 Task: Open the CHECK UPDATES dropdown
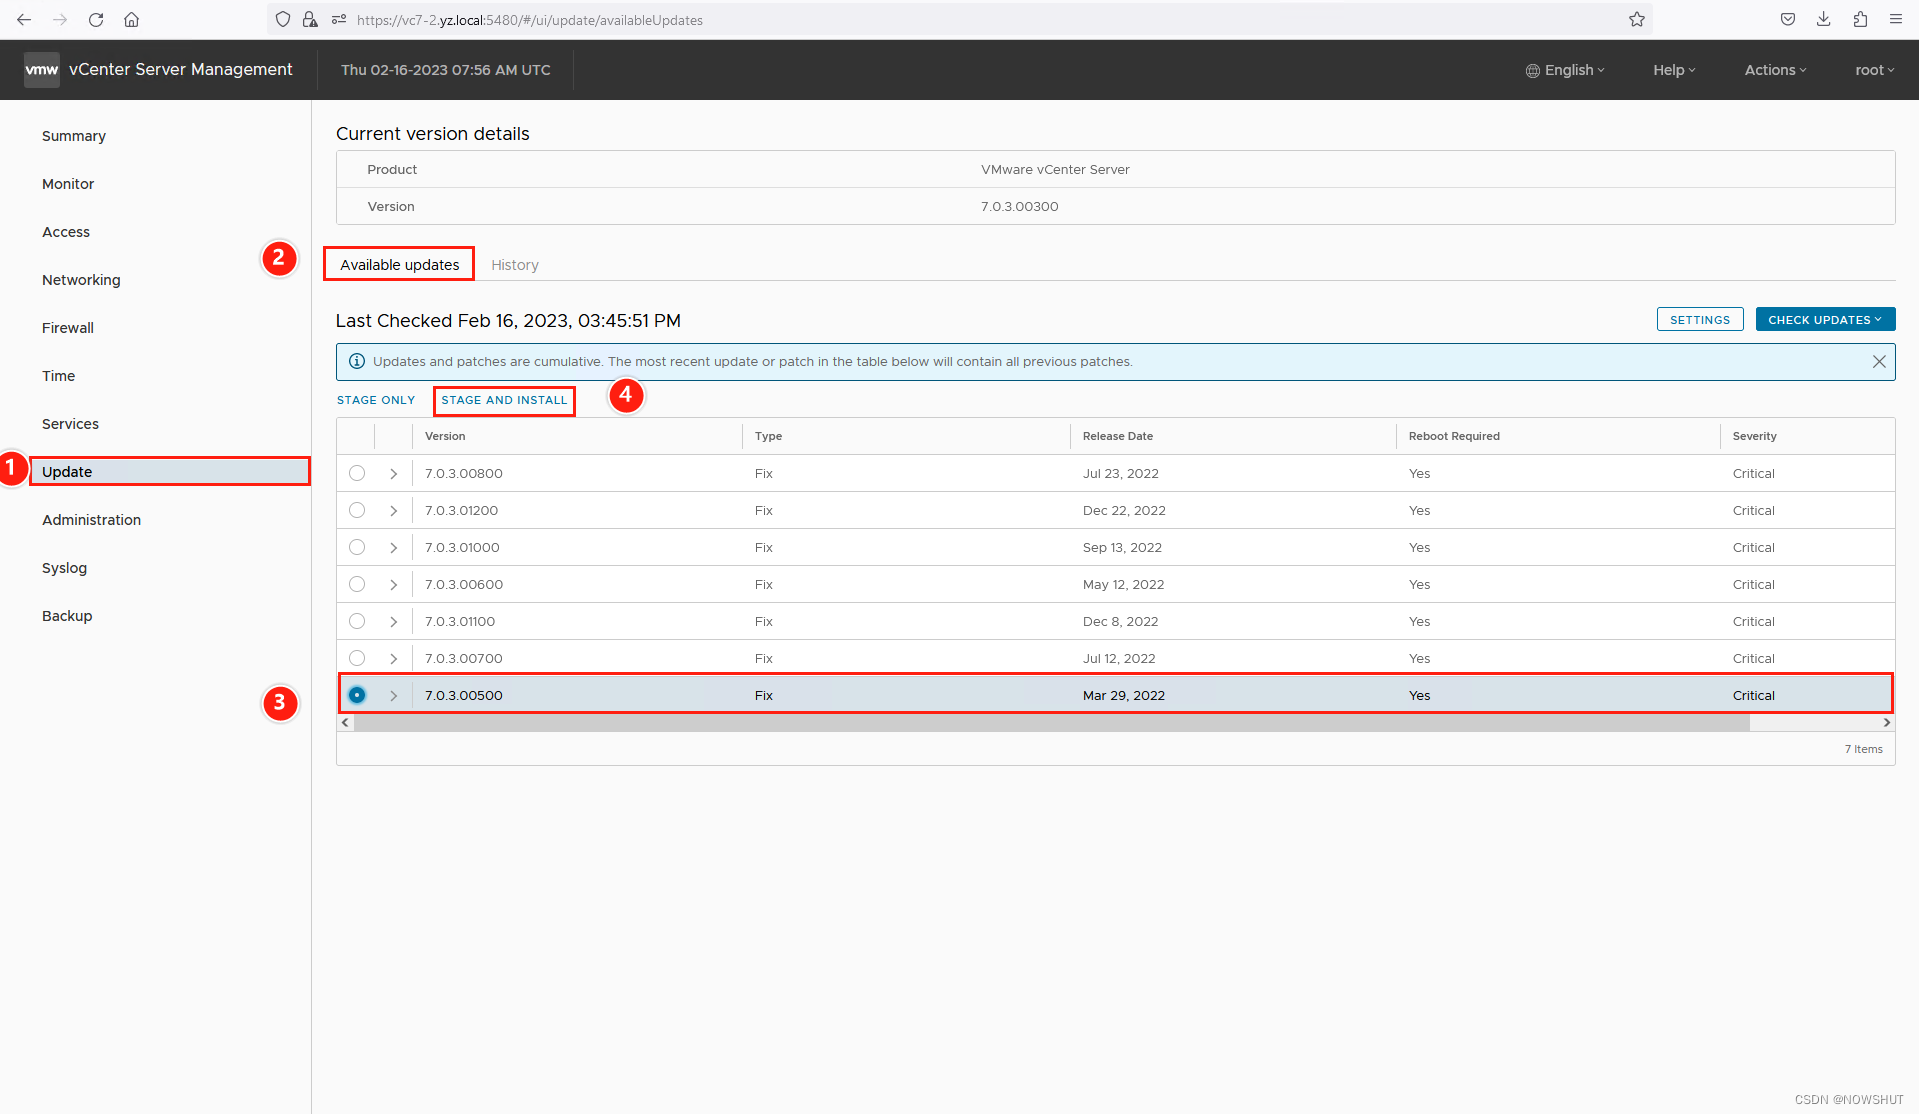click(x=1824, y=319)
